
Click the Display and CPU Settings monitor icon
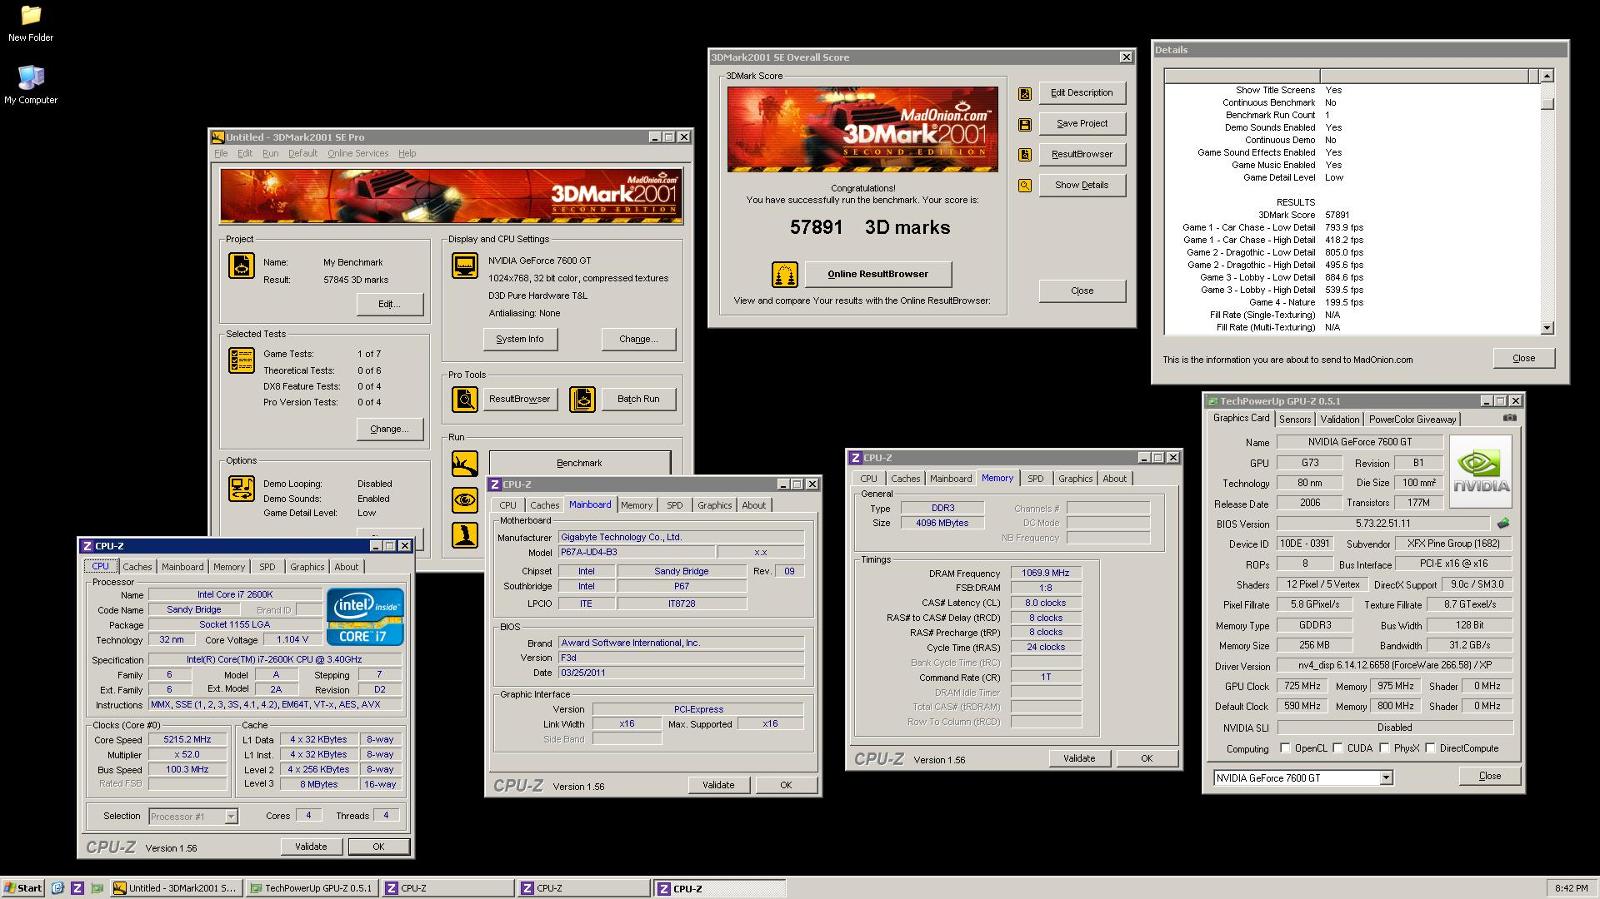[464, 265]
